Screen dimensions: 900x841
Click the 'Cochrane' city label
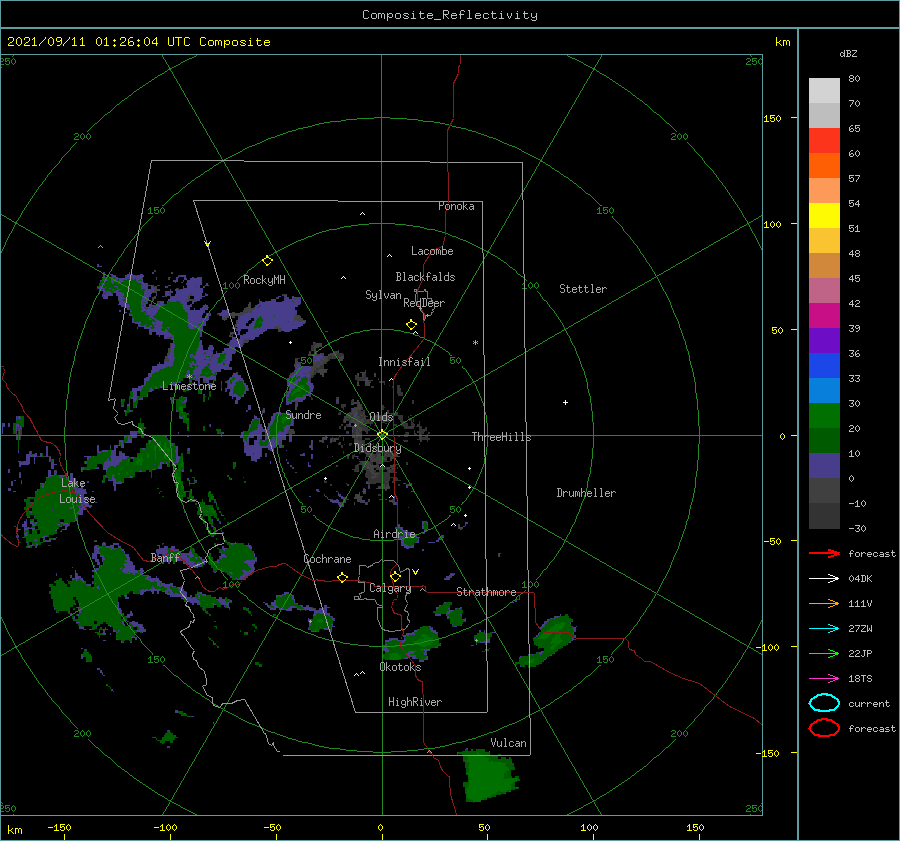(327, 559)
